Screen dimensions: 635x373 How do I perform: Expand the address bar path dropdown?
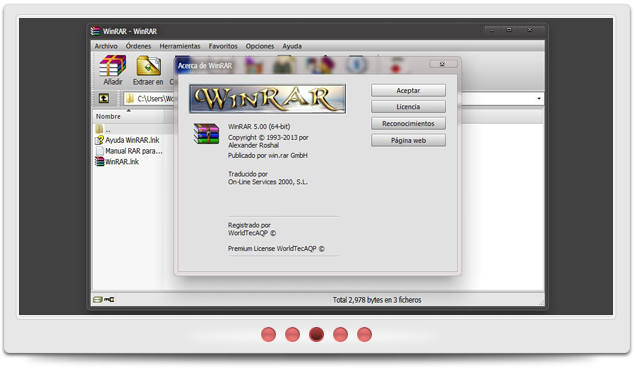tap(539, 98)
